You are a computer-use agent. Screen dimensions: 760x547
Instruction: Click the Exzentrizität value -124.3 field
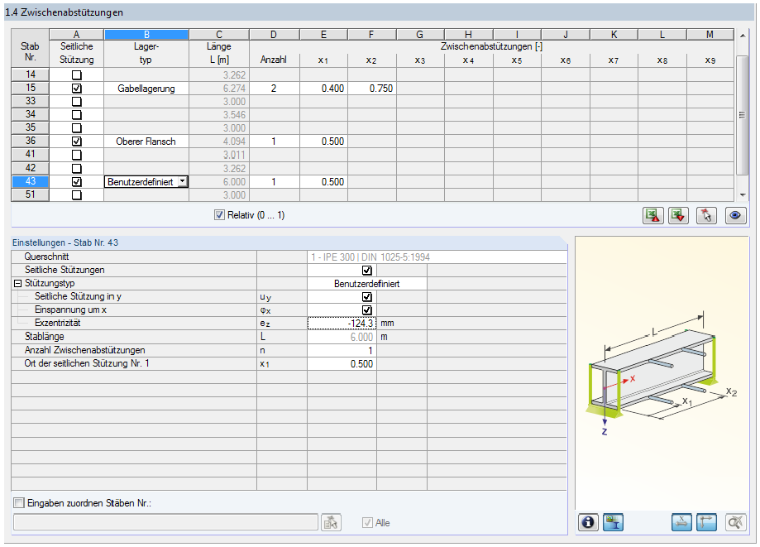[x=342, y=323]
